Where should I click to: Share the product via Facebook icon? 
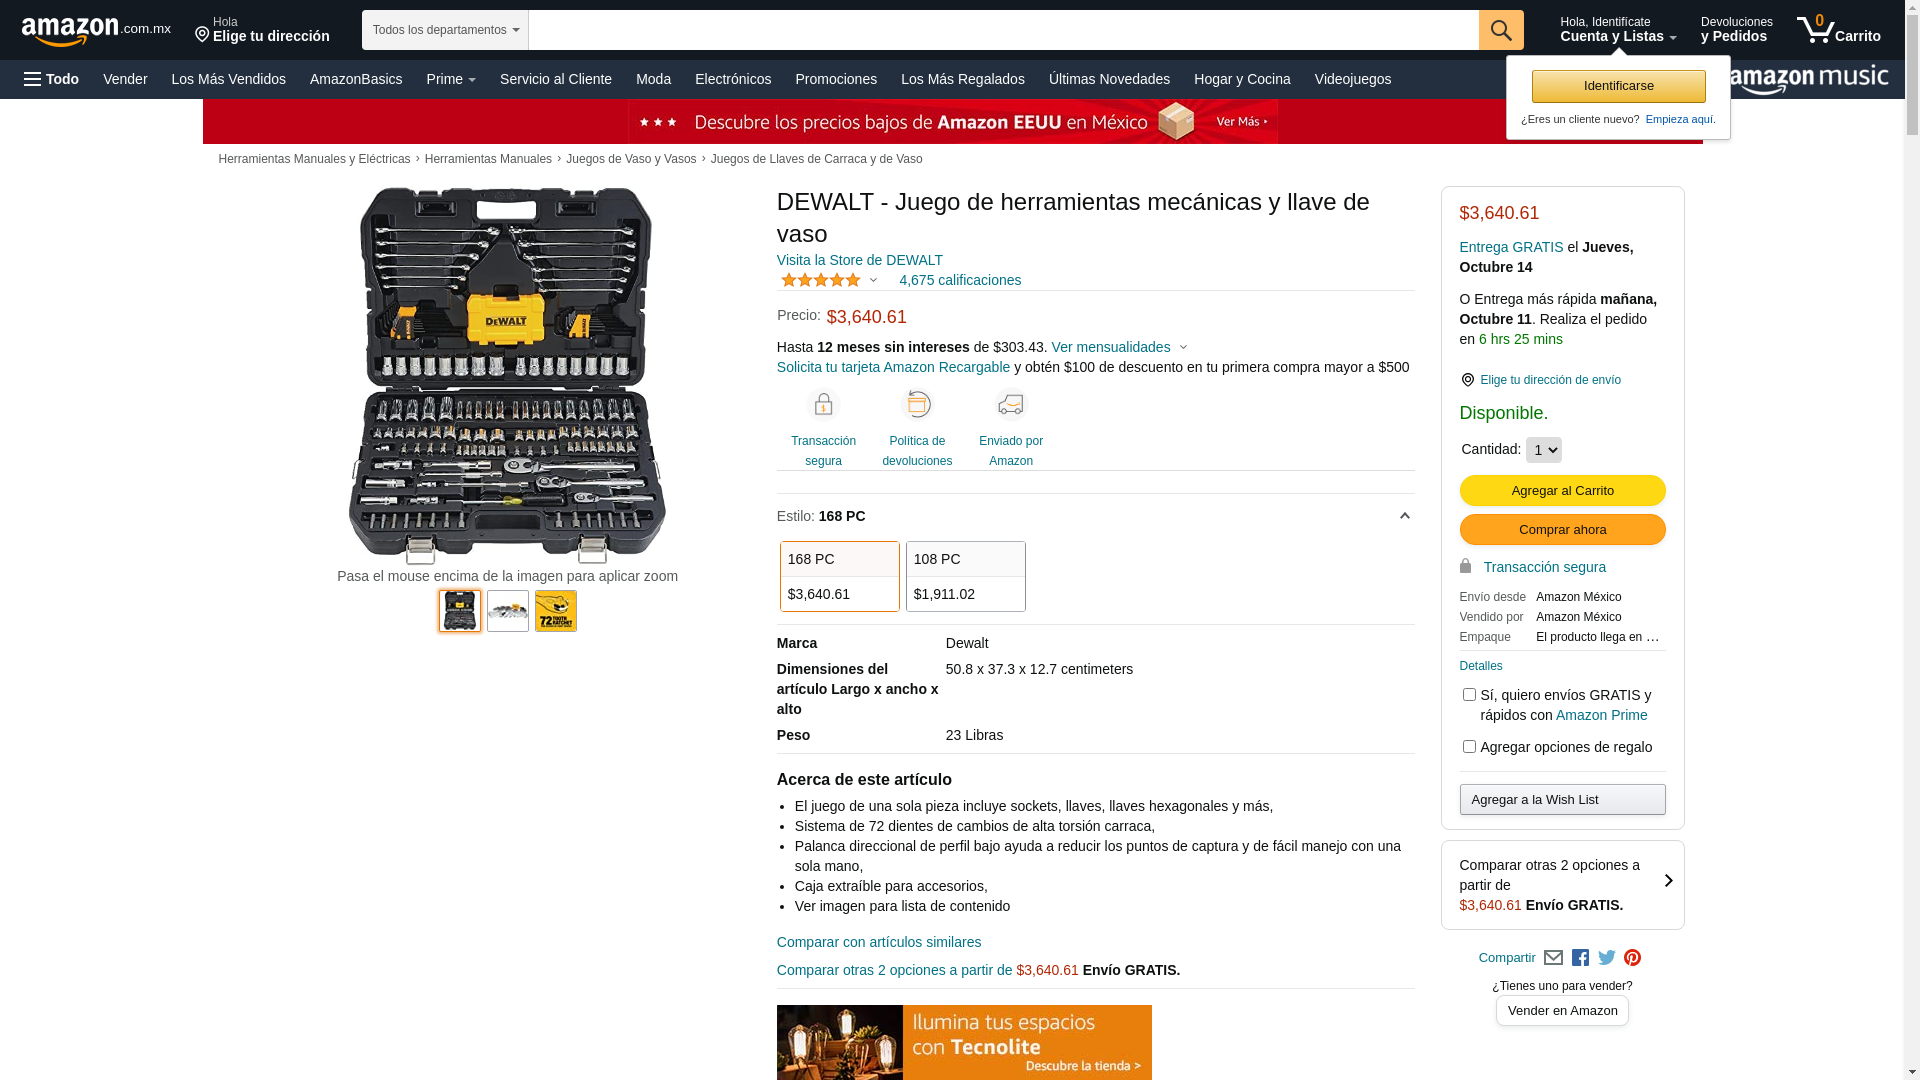[1580, 958]
